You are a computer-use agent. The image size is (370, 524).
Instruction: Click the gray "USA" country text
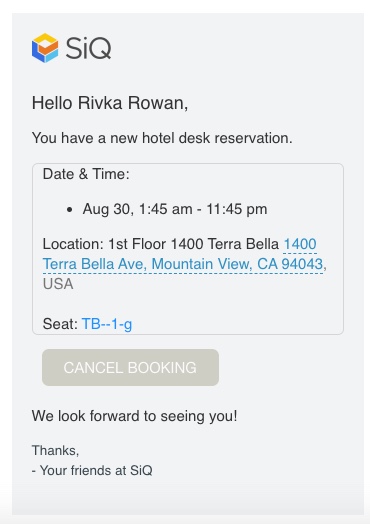pos(58,284)
